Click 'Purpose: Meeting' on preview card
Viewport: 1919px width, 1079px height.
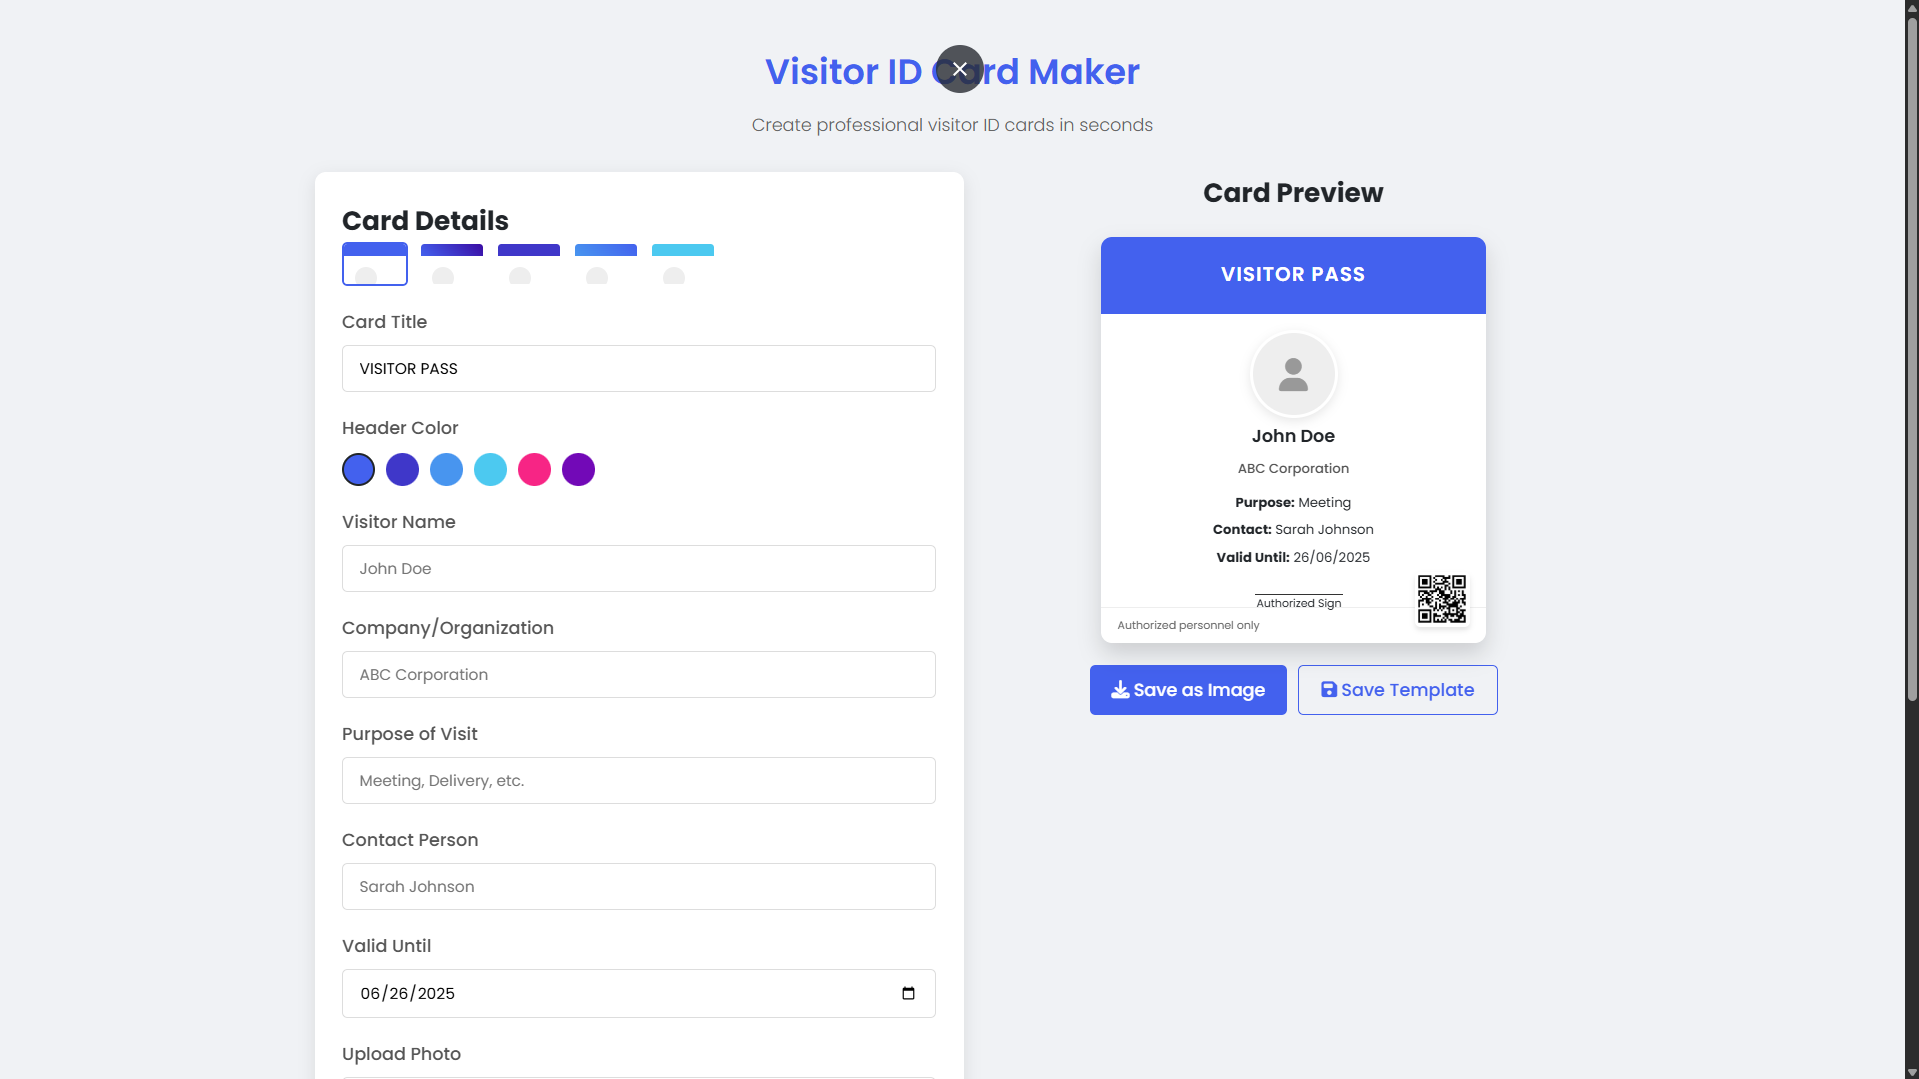pyautogui.click(x=1293, y=502)
